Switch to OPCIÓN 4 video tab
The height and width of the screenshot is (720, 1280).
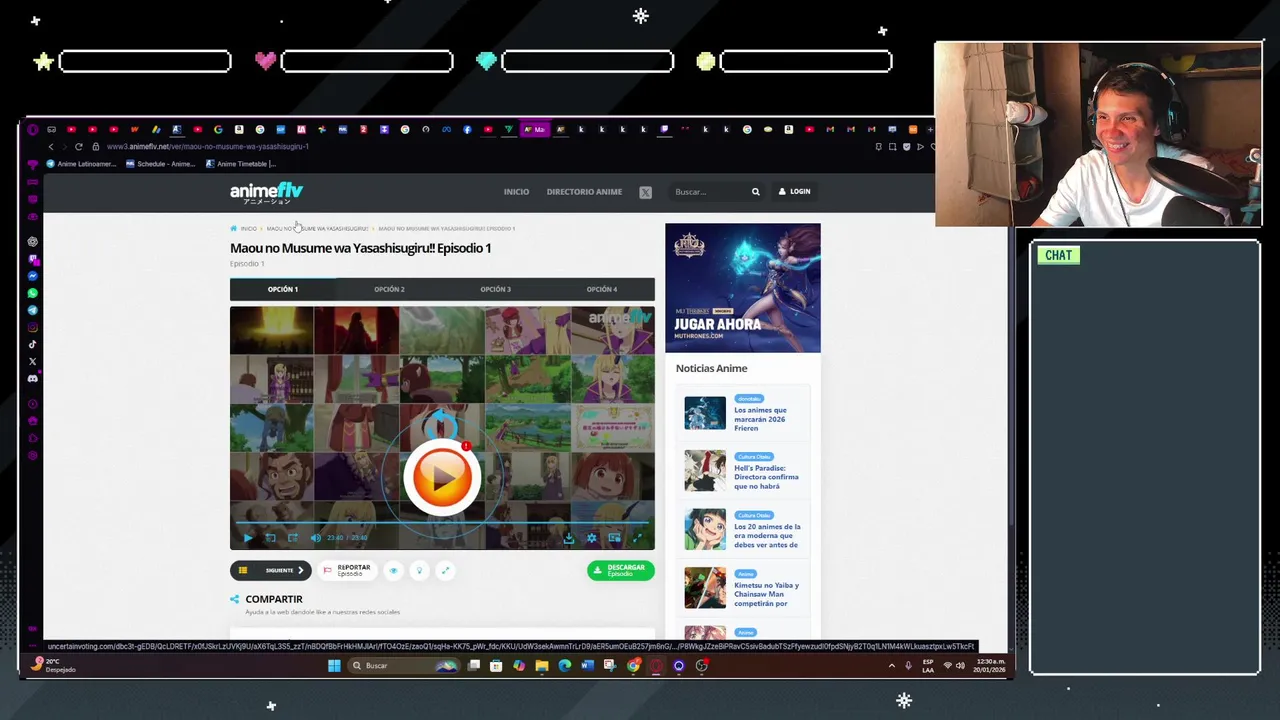pos(602,289)
